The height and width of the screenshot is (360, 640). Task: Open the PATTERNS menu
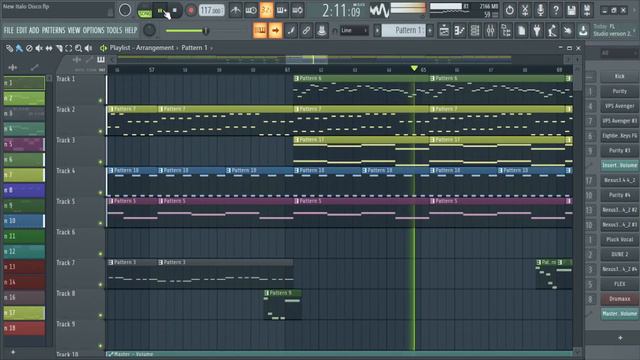[x=53, y=31]
